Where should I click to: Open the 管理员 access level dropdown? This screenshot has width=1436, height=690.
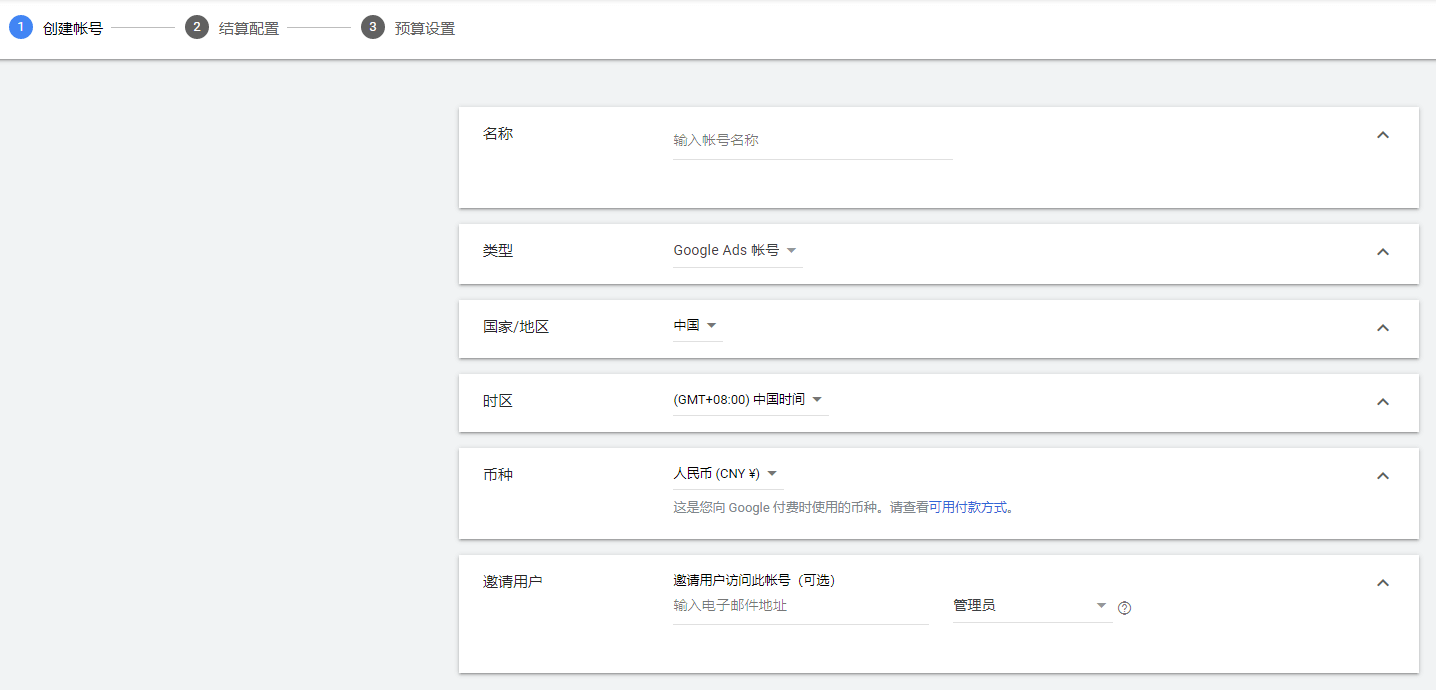(1032, 606)
